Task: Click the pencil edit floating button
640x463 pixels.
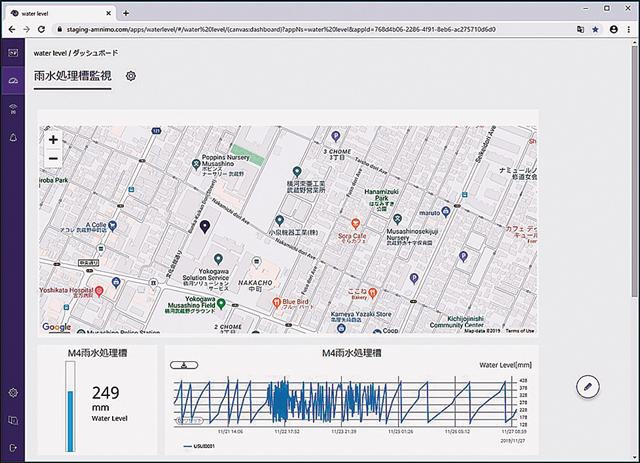Action: (588, 386)
